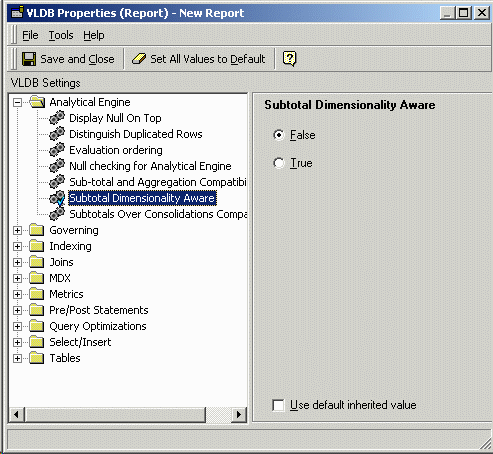Click the Joins folder icon

coord(36,262)
